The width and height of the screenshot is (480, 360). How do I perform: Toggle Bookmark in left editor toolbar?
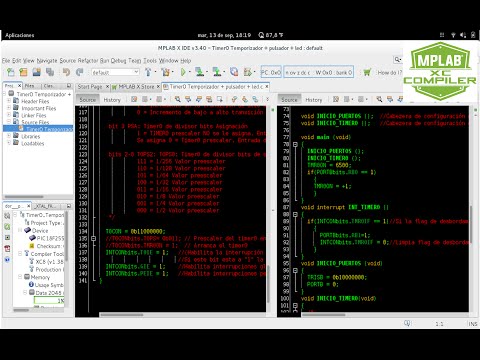point(255,99)
